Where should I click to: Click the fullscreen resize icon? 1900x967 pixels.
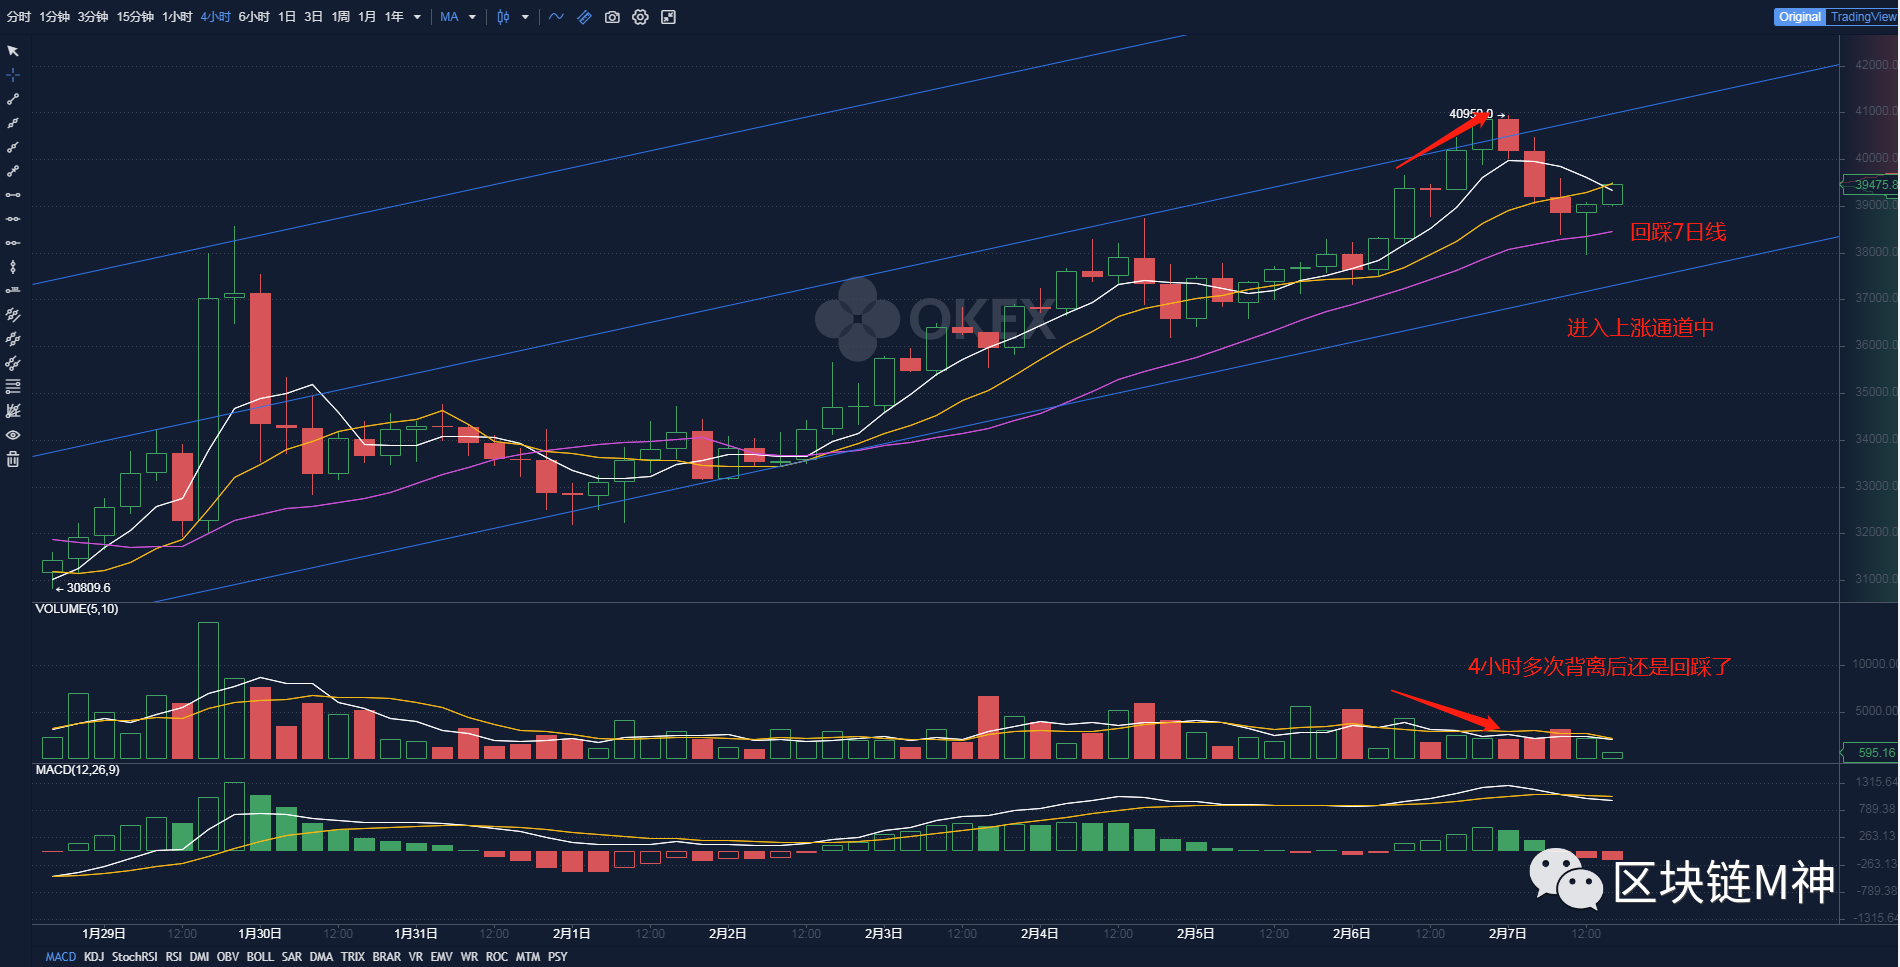tap(668, 17)
